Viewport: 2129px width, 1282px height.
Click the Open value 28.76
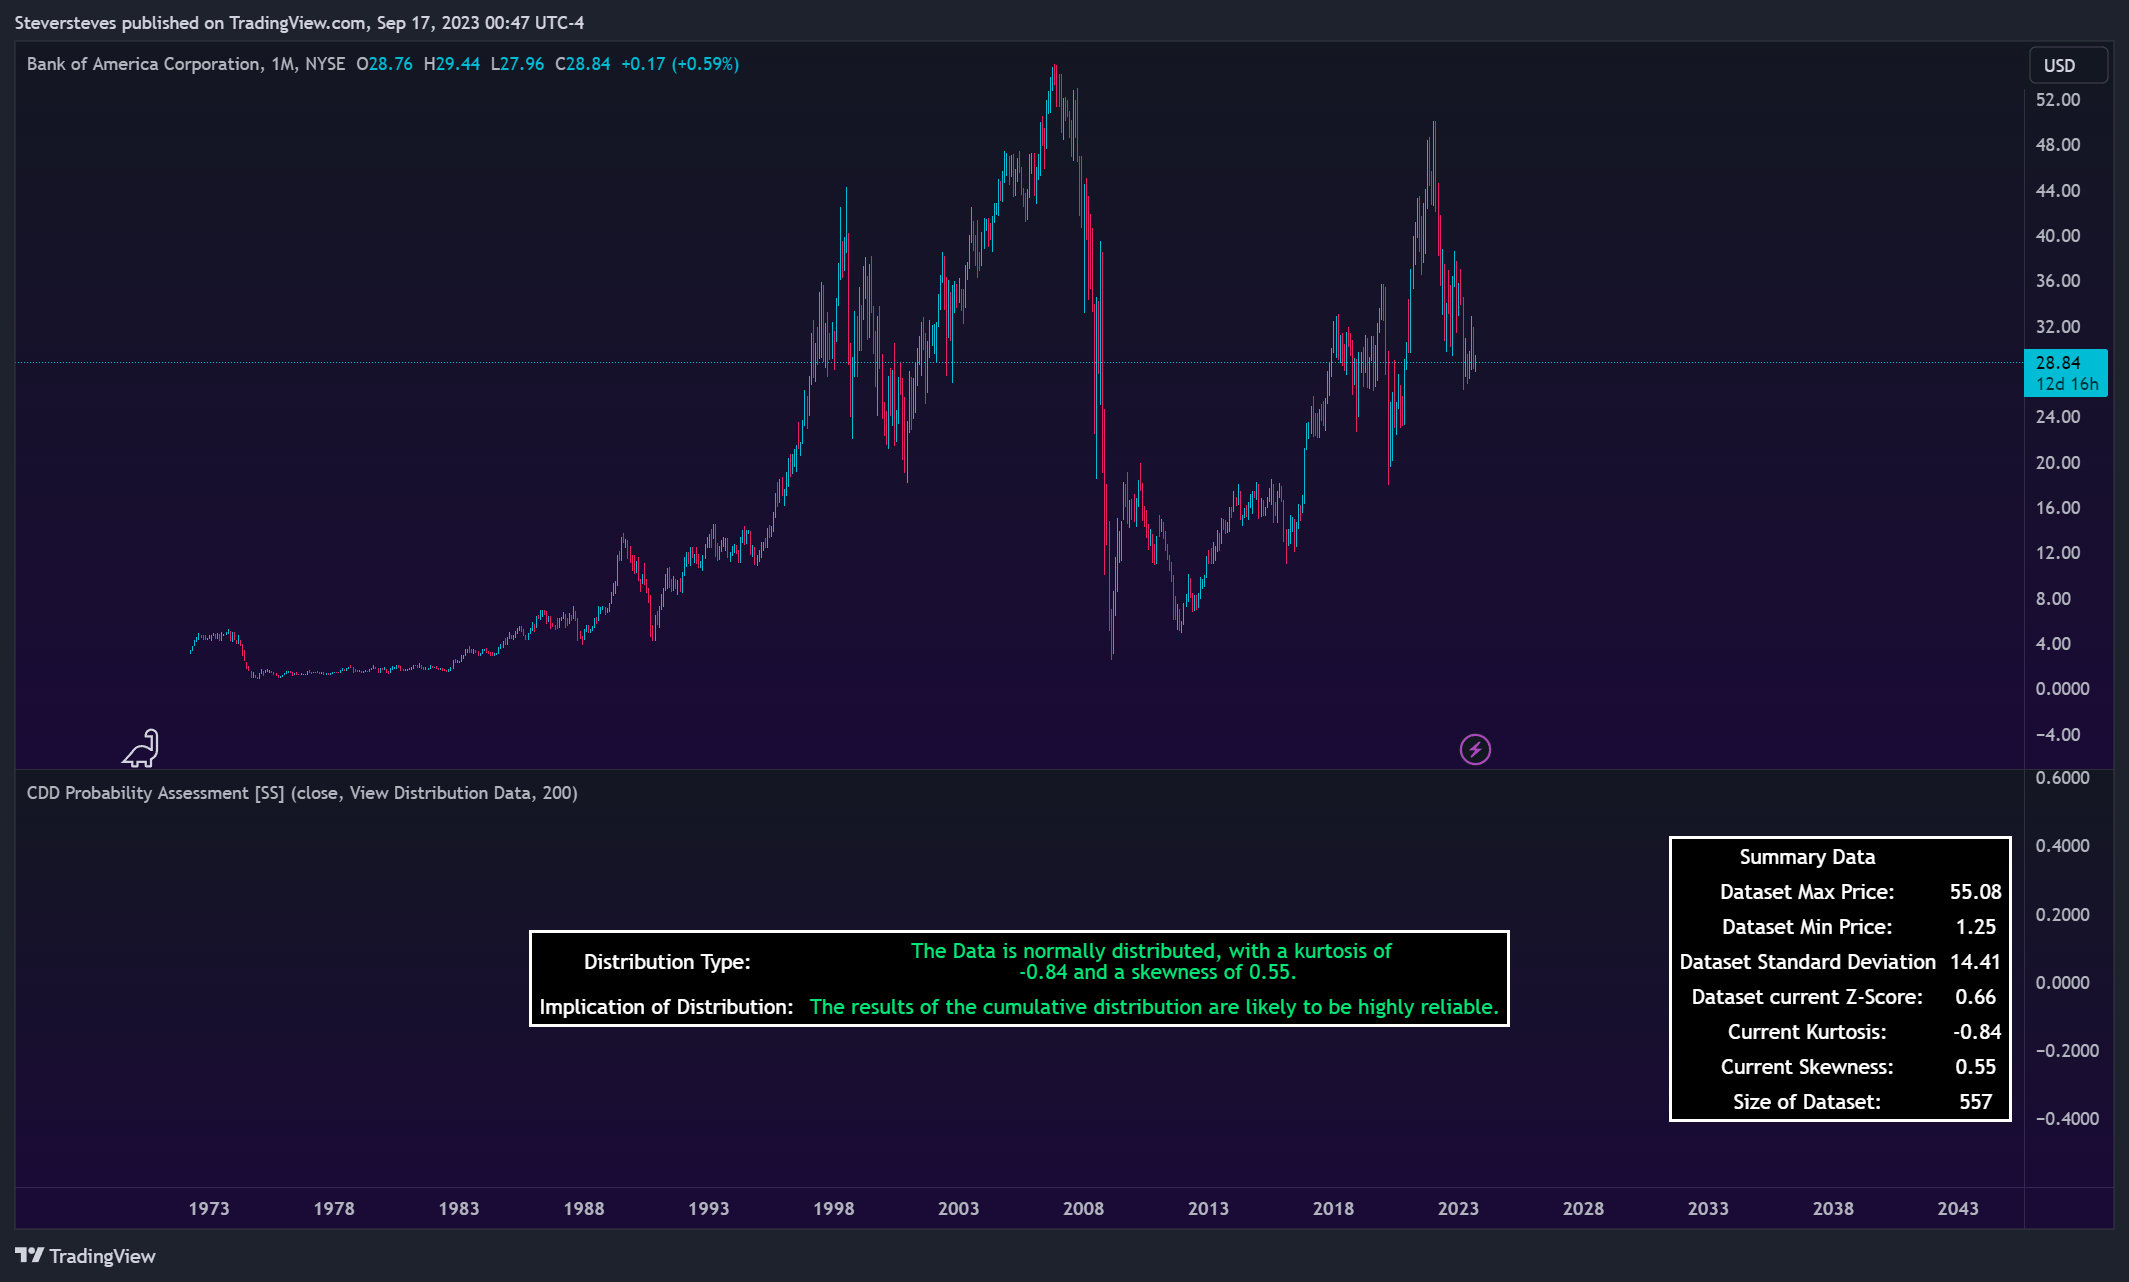(x=390, y=64)
